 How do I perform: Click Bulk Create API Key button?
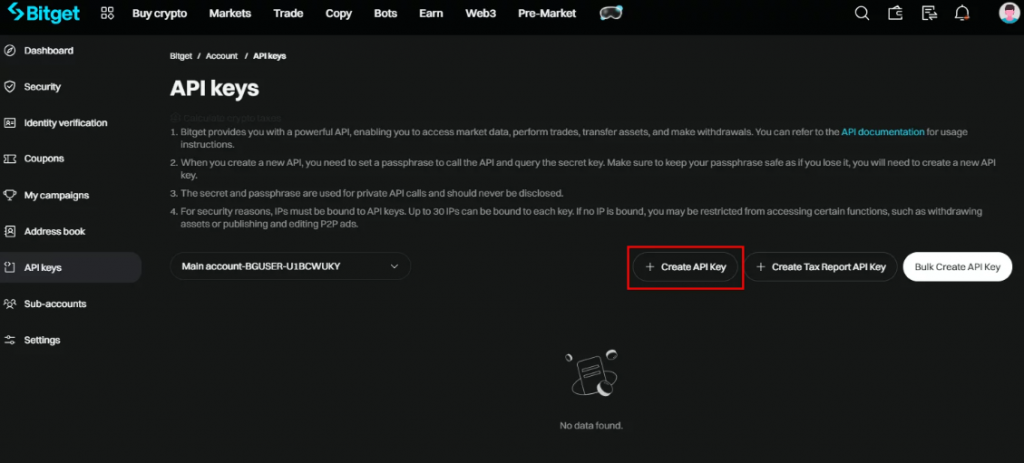957,267
